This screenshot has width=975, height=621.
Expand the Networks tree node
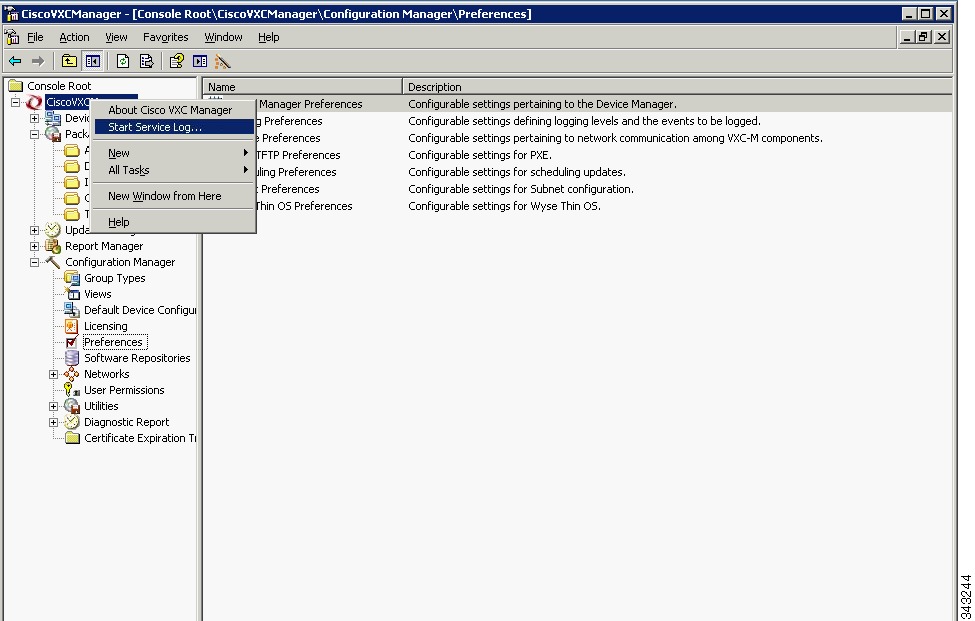pyautogui.click(x=53, y=374)
